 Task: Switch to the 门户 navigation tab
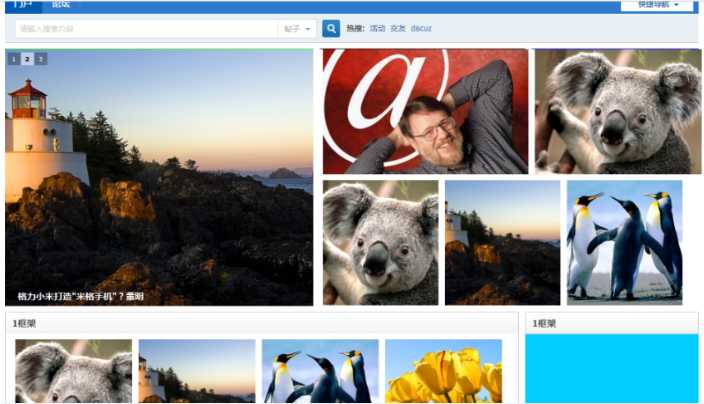pos(23,5)
